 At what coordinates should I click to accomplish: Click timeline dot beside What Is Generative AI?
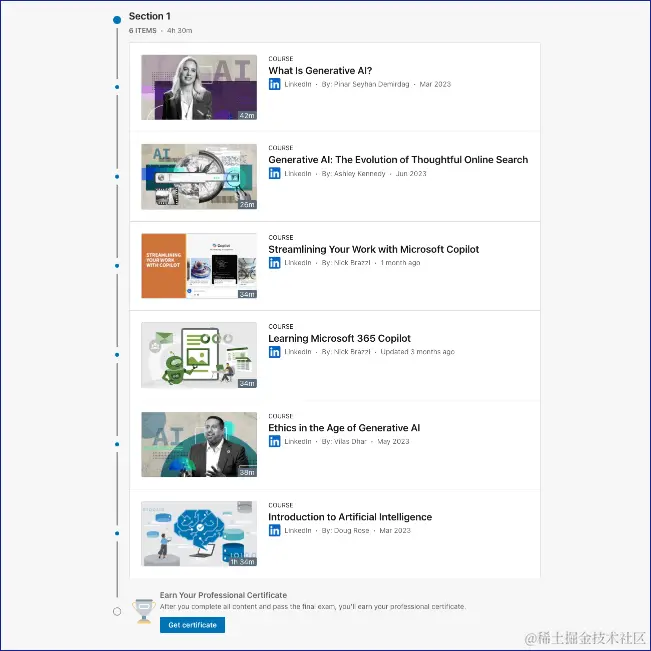[117, 87]
